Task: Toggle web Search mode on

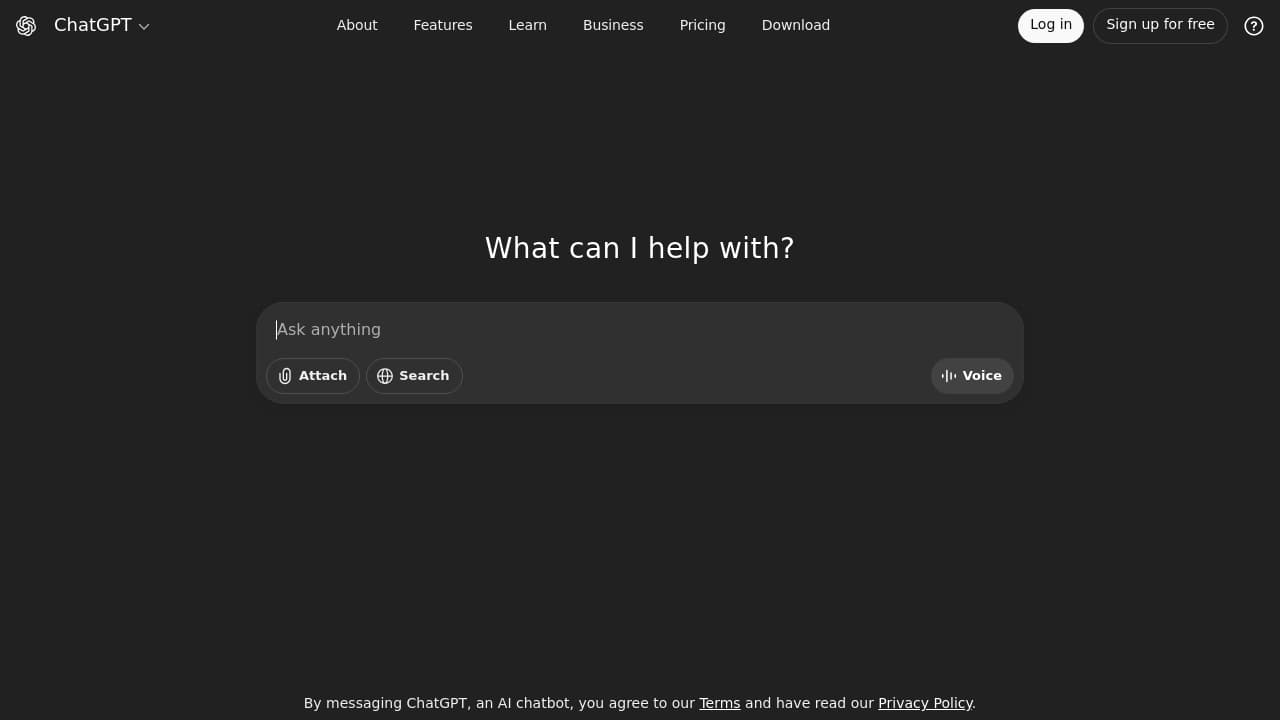Action: [414, 375]
